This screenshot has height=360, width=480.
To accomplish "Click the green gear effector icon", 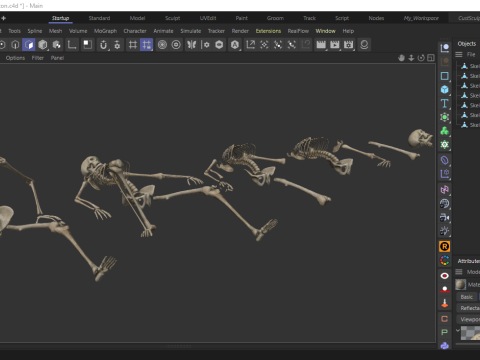I will click(445, 145).
